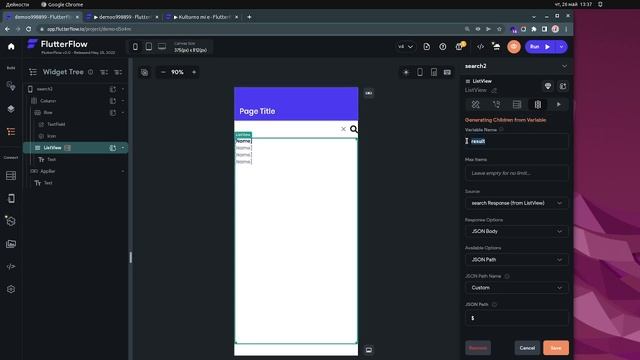The width and height of the screenshot is (640, 360).
Task: Open the version v4 dropdown
Action: pyautogui.click(x=405, y=47)
